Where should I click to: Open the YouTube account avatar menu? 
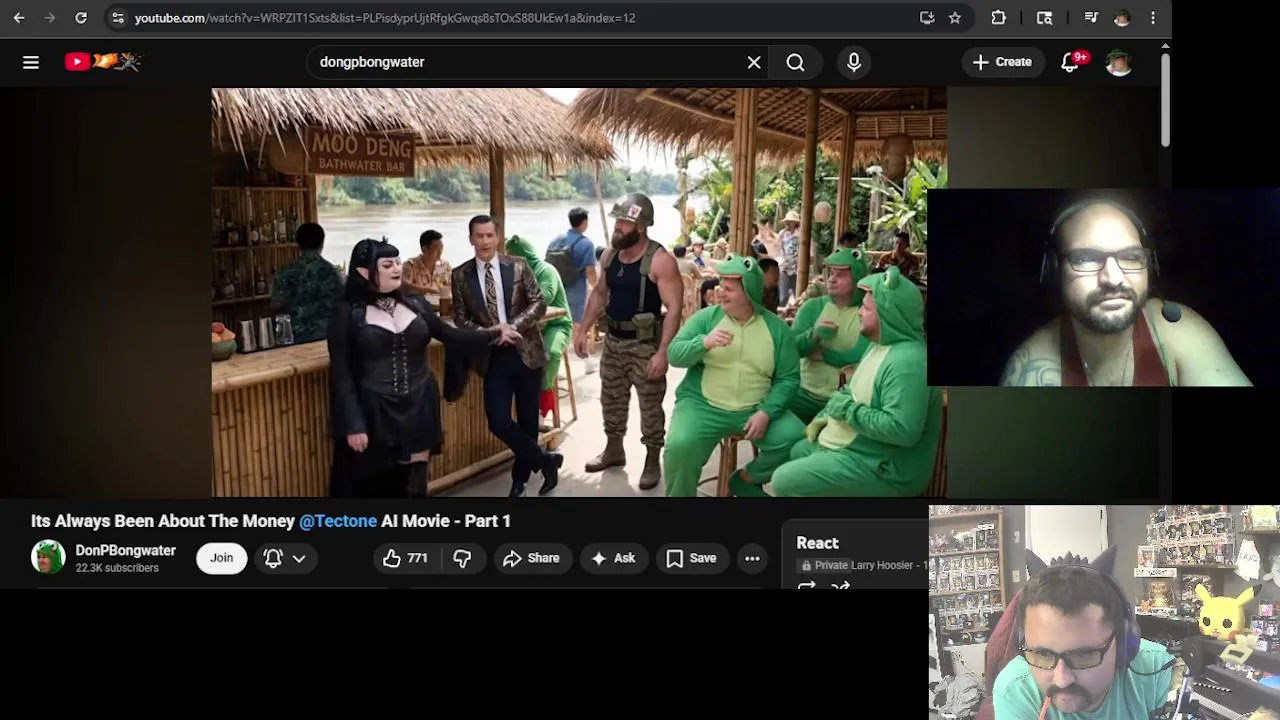click(1119, 62)
